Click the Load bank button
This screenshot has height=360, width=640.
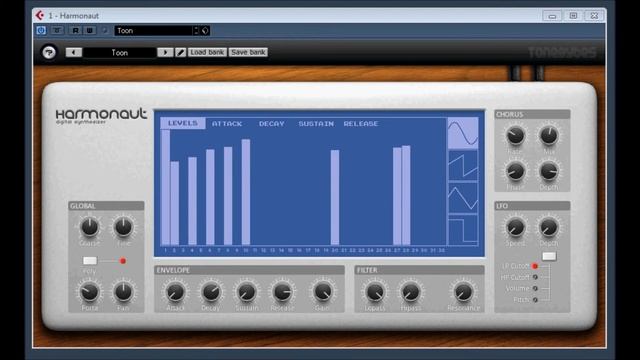pyautogui.click(x=207, y=52)
